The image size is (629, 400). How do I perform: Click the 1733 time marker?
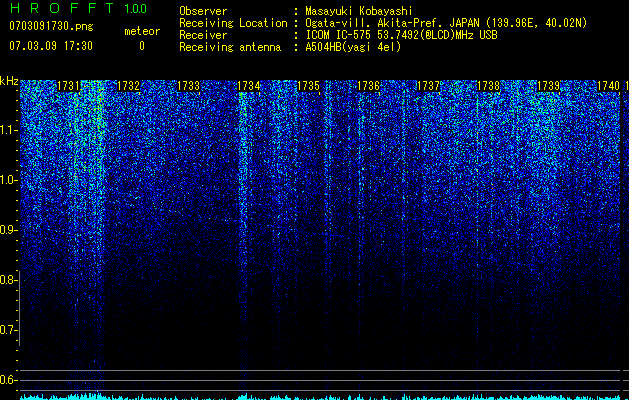(x=189, y=86)
